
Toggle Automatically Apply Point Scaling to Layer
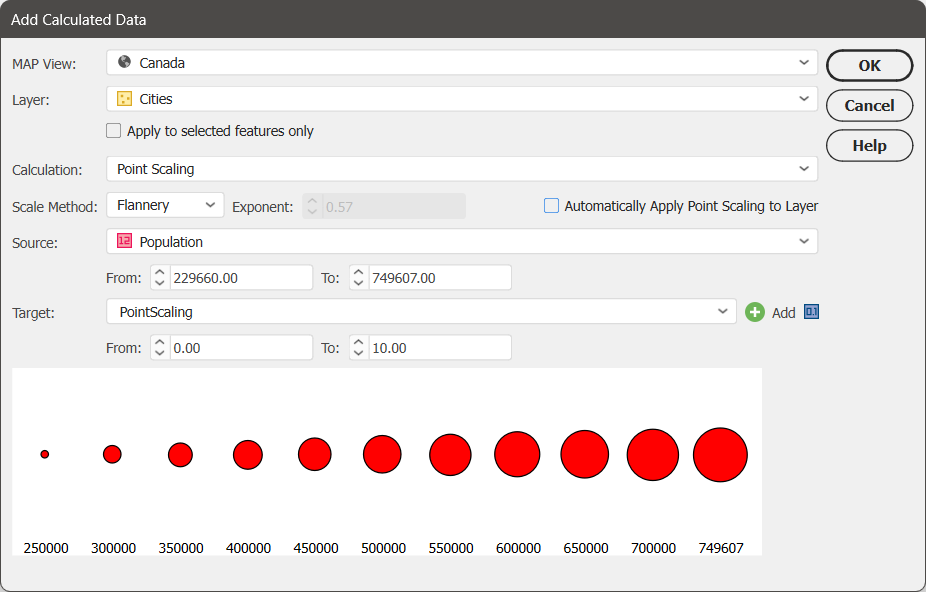click(551, 206)
